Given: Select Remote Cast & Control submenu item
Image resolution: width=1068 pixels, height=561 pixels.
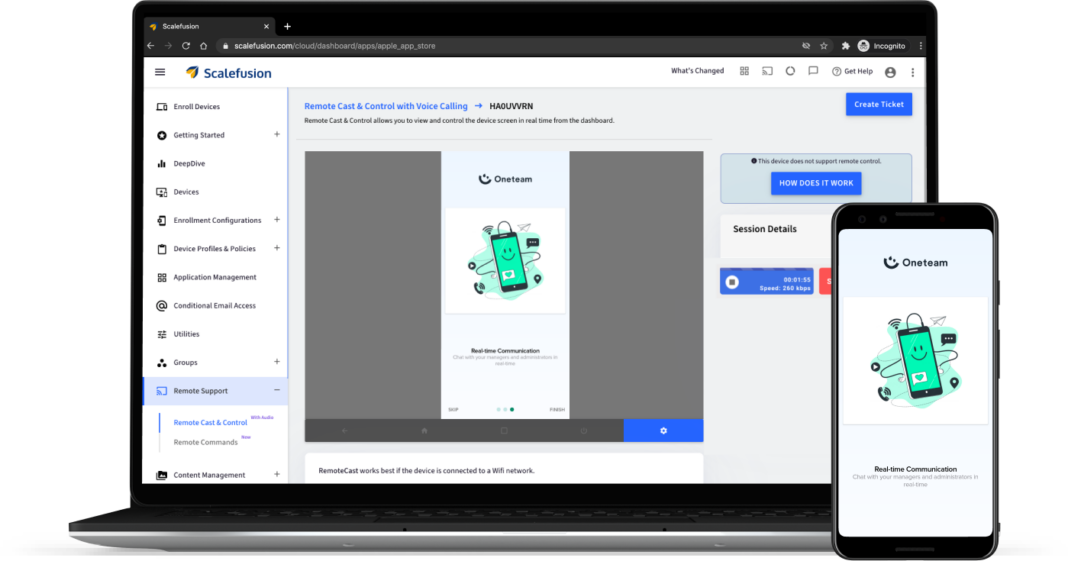Looking at the screenshot, I should (x=210, y=423).
